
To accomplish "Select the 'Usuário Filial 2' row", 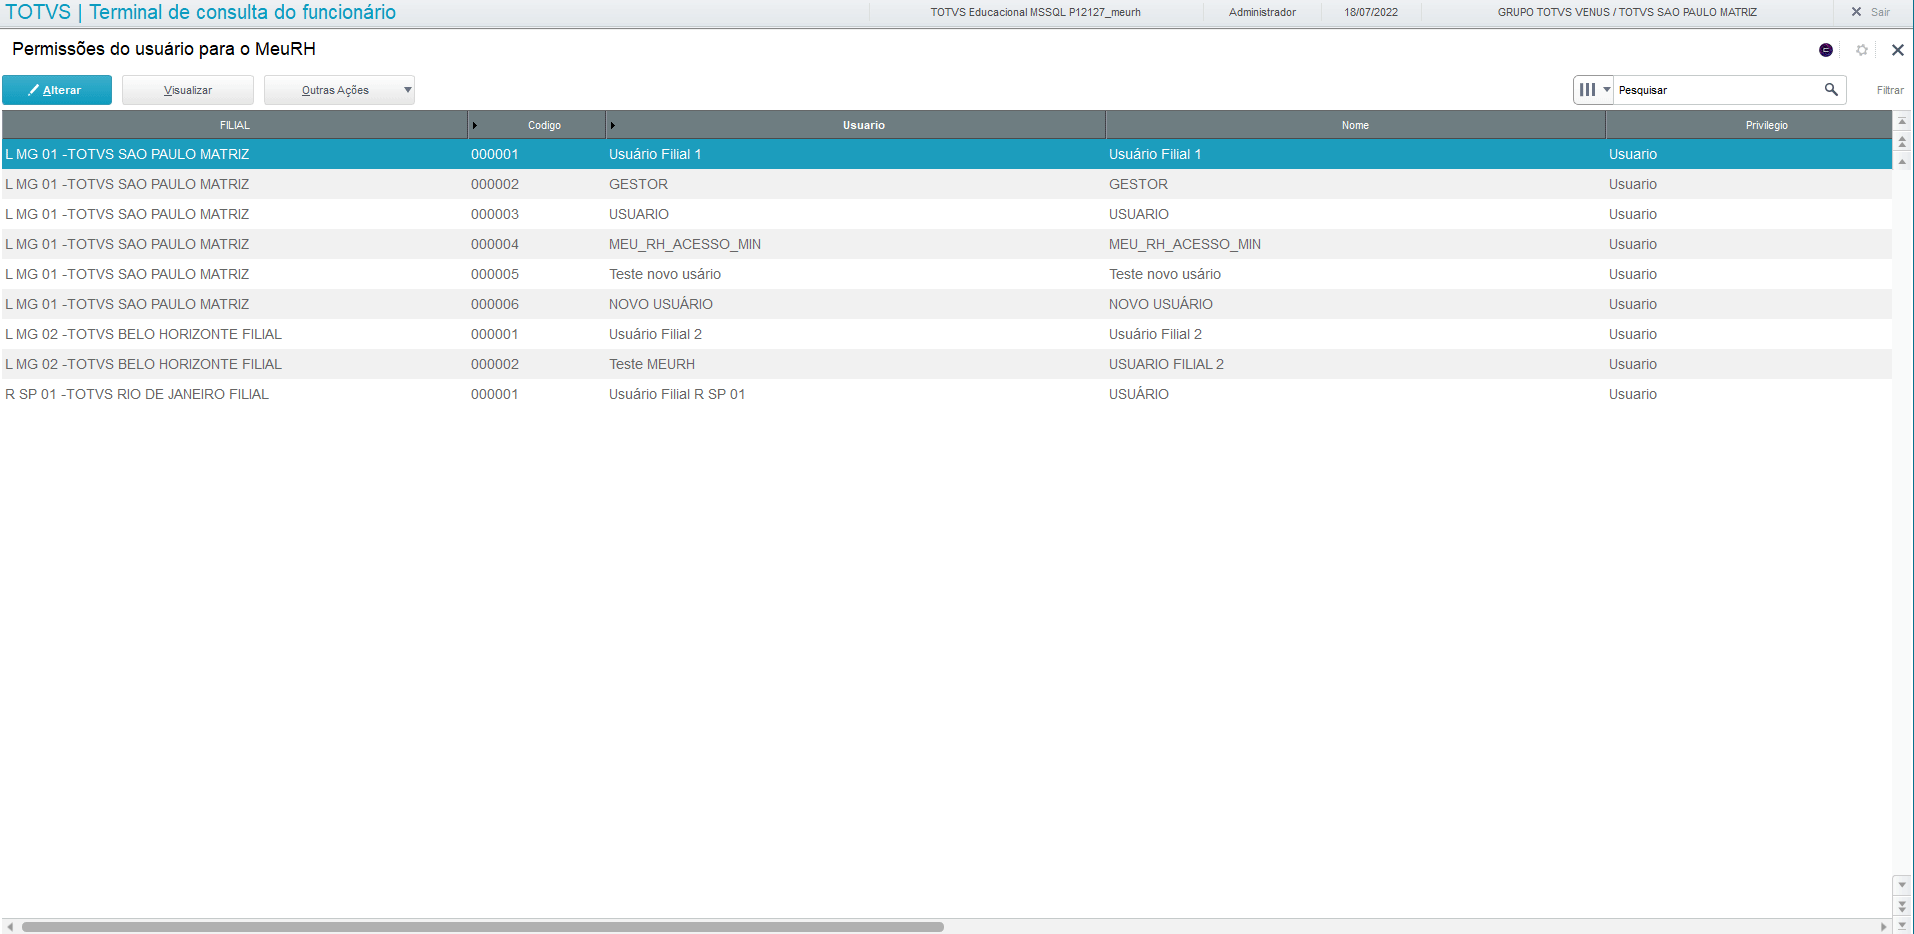I will pyautogui.click(x=946, y=334).
